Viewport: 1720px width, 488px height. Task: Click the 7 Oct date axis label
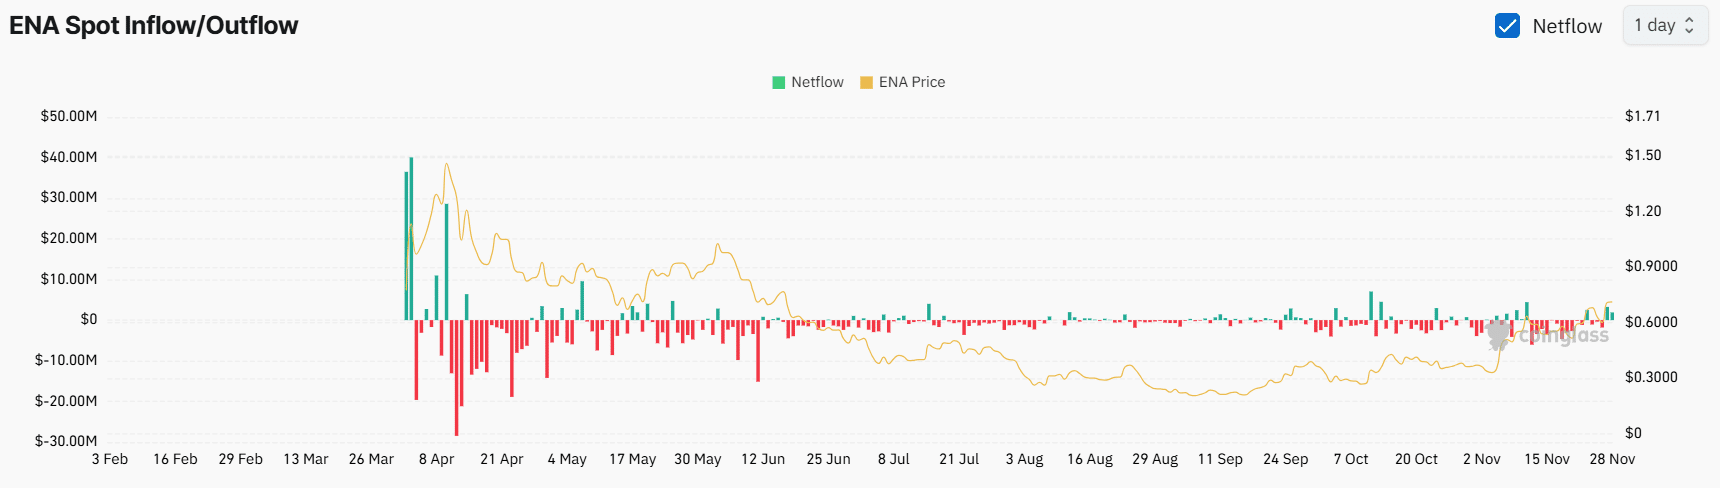click(1351, 459)
